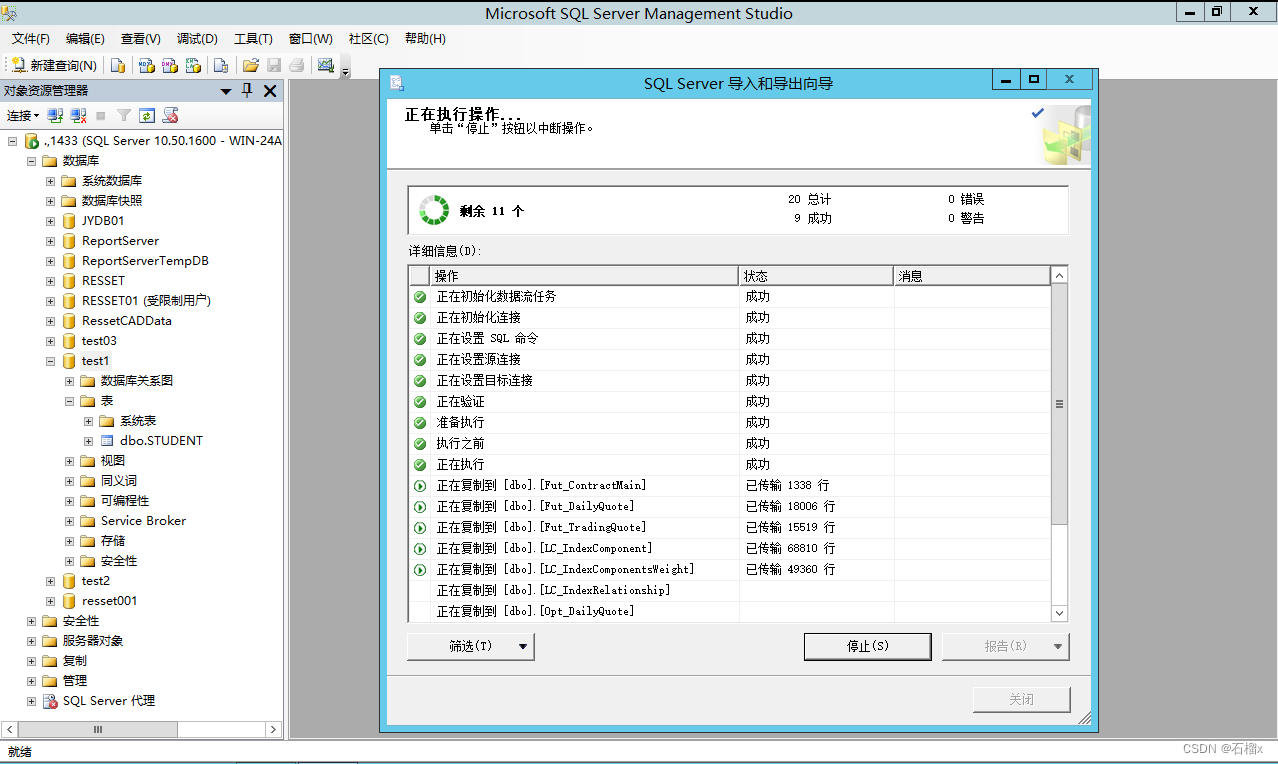Screen dimensions: 1278x764
Task: Click the Connect Object Explorer icon
Action: pos(56,116)
